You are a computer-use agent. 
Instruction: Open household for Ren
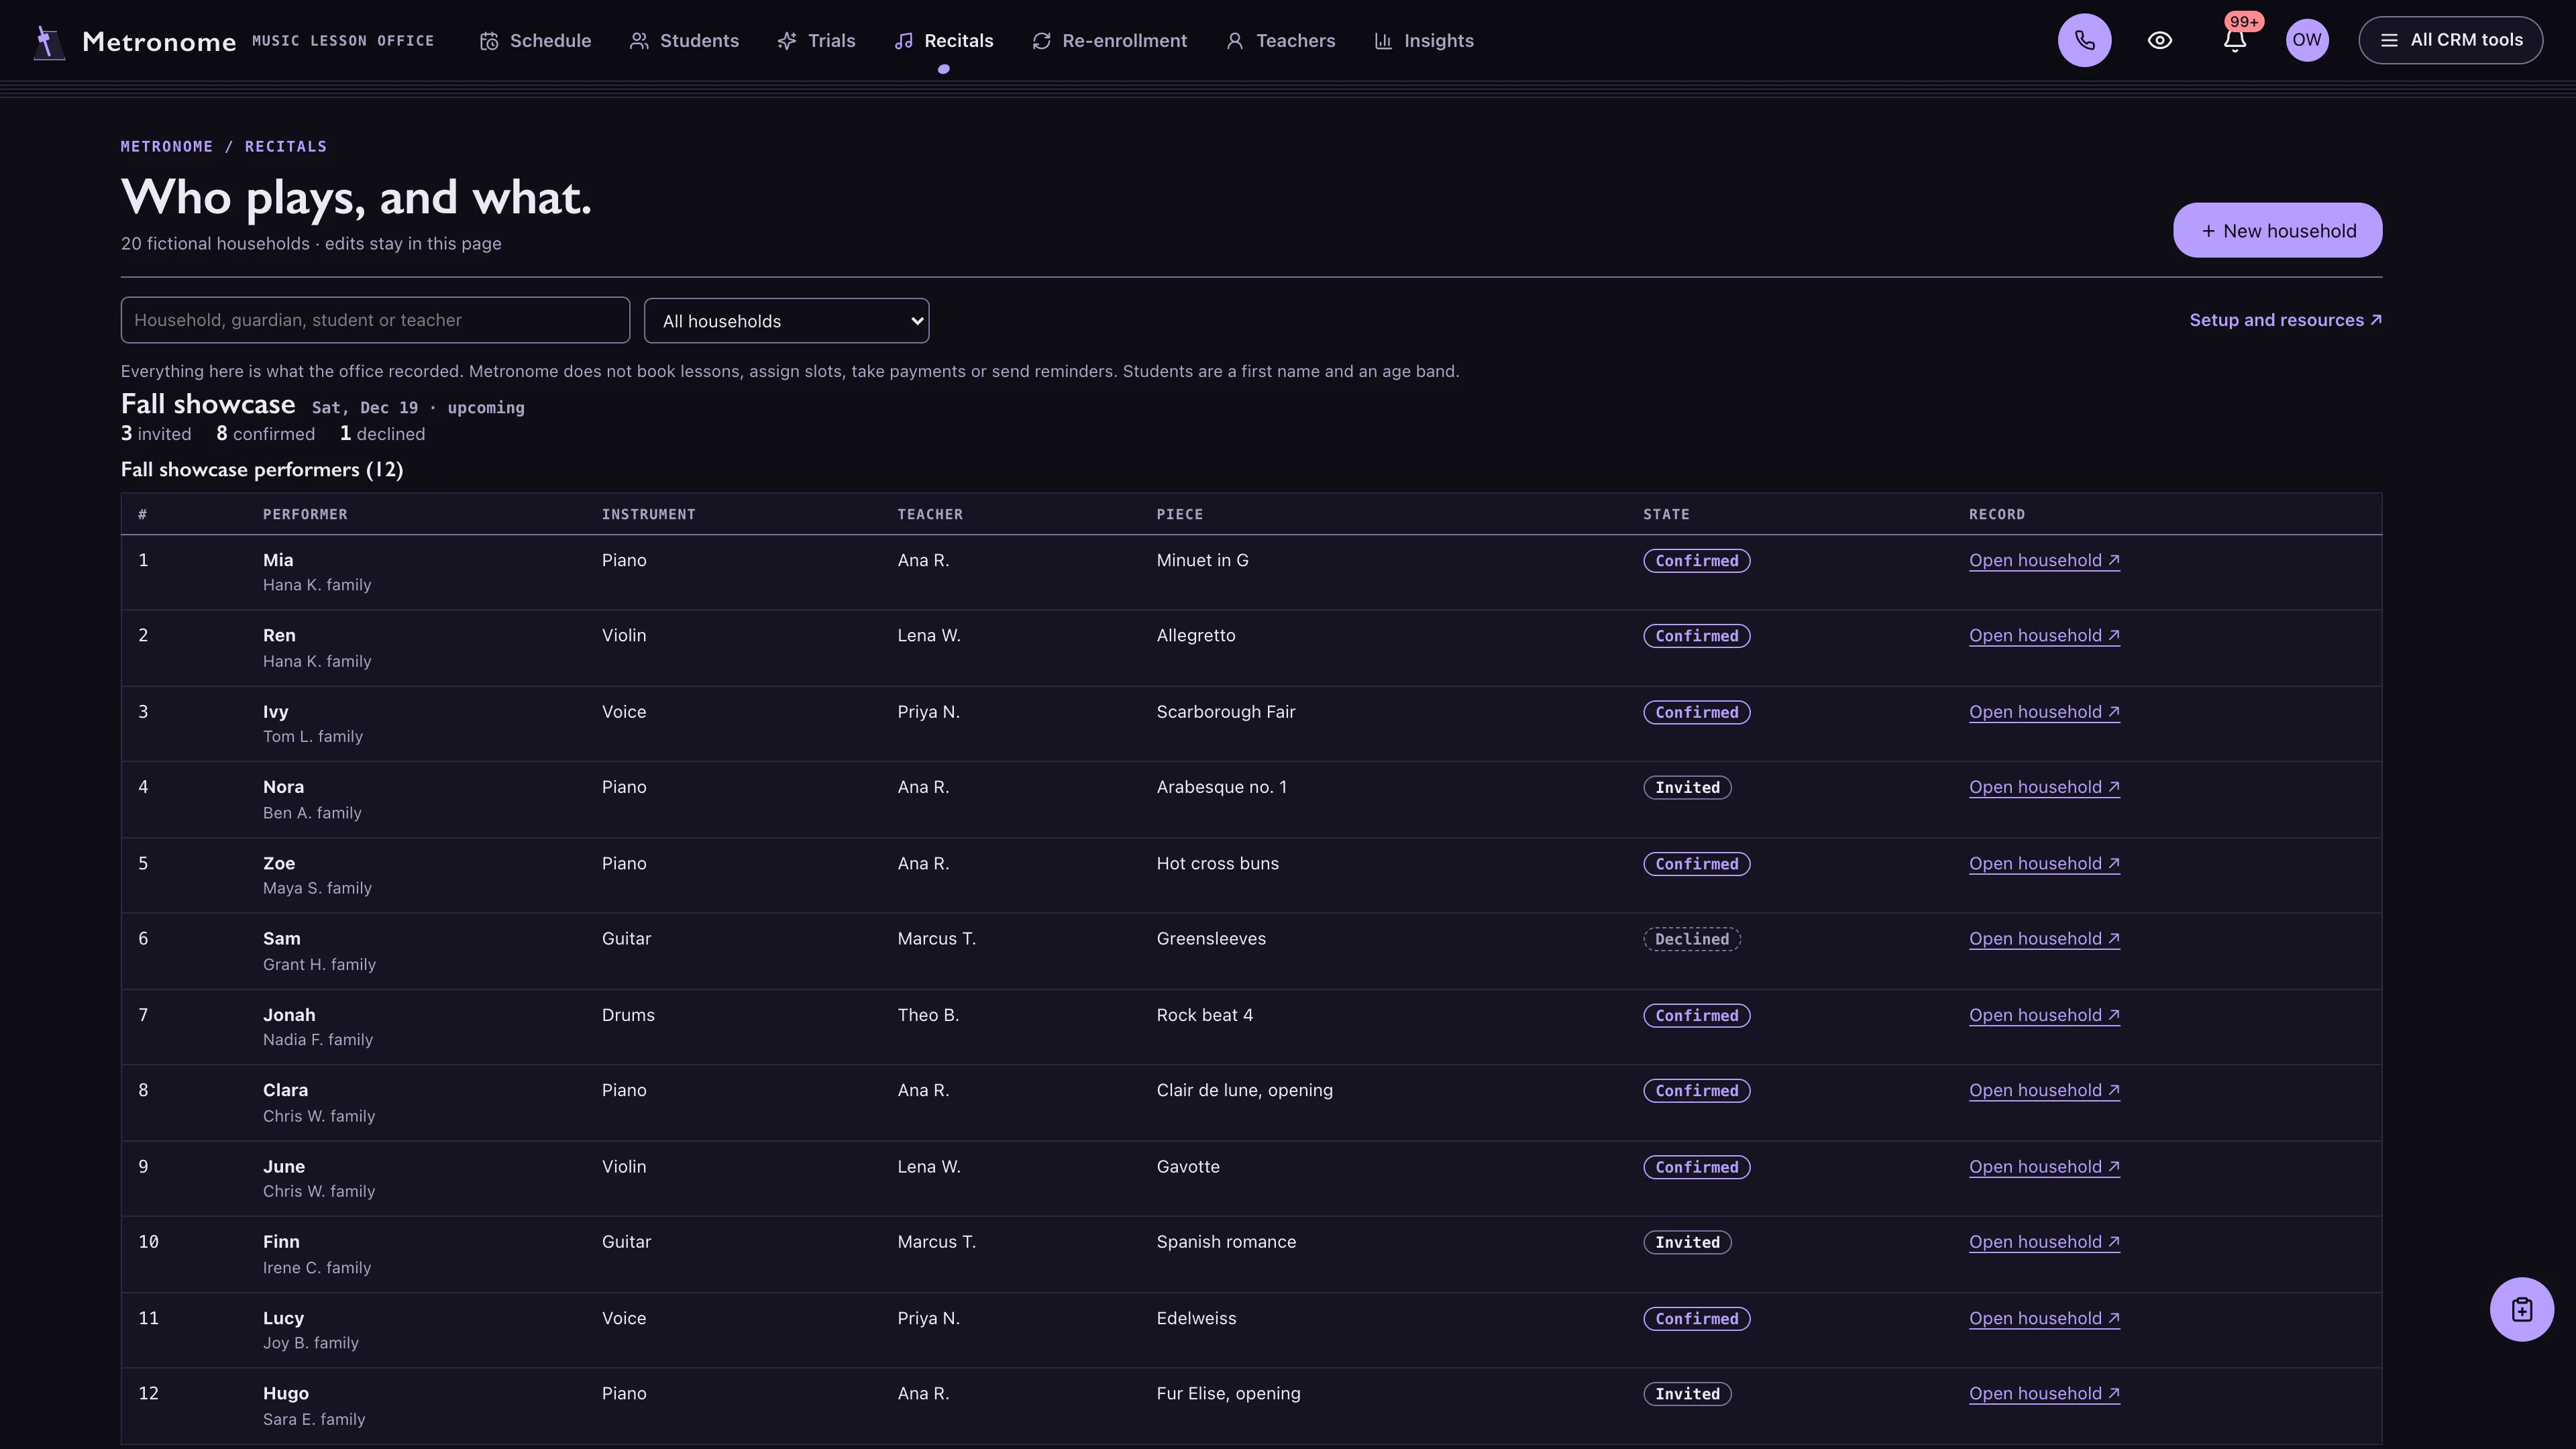[x=2044, y=635]
